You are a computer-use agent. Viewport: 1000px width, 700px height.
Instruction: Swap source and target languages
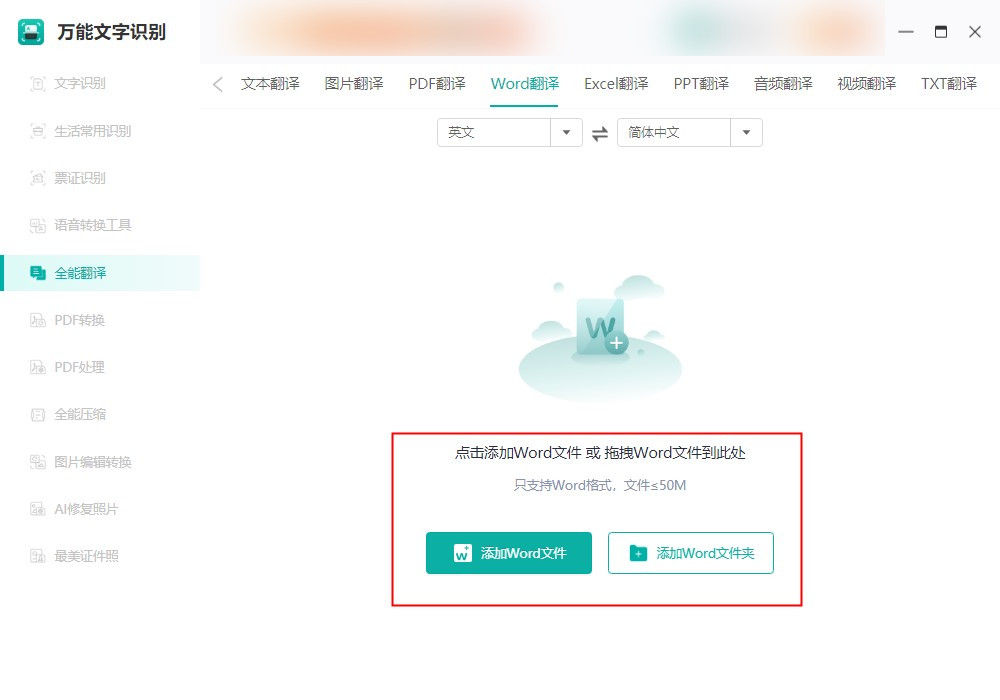(x=599, y=133)
